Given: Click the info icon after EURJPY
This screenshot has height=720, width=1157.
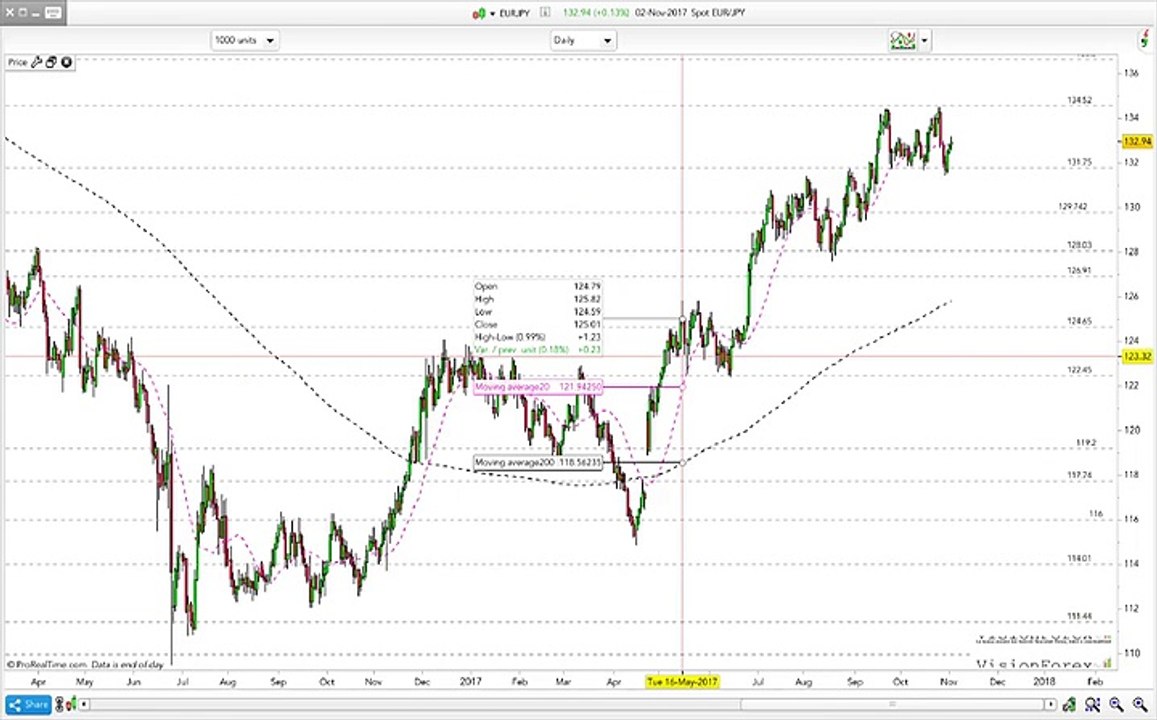Looking at the screenshot, I should pos(545,13).
